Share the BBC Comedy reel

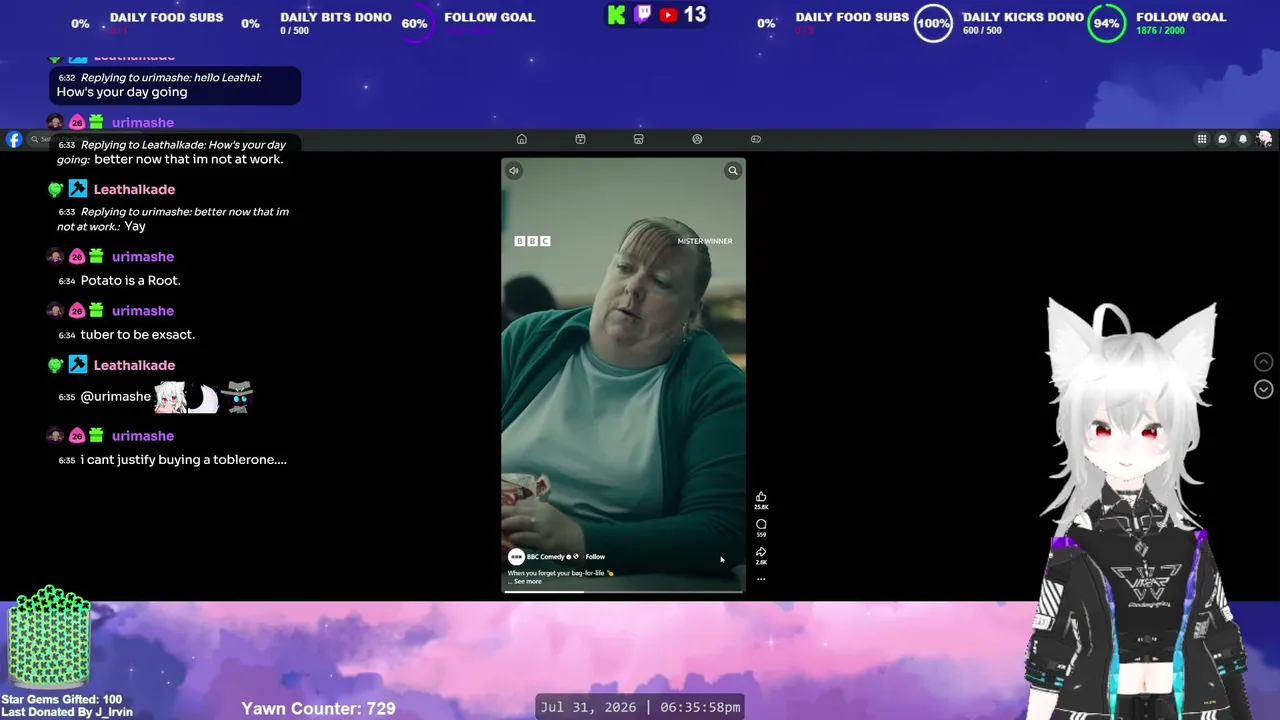click(x=761, y=552)
